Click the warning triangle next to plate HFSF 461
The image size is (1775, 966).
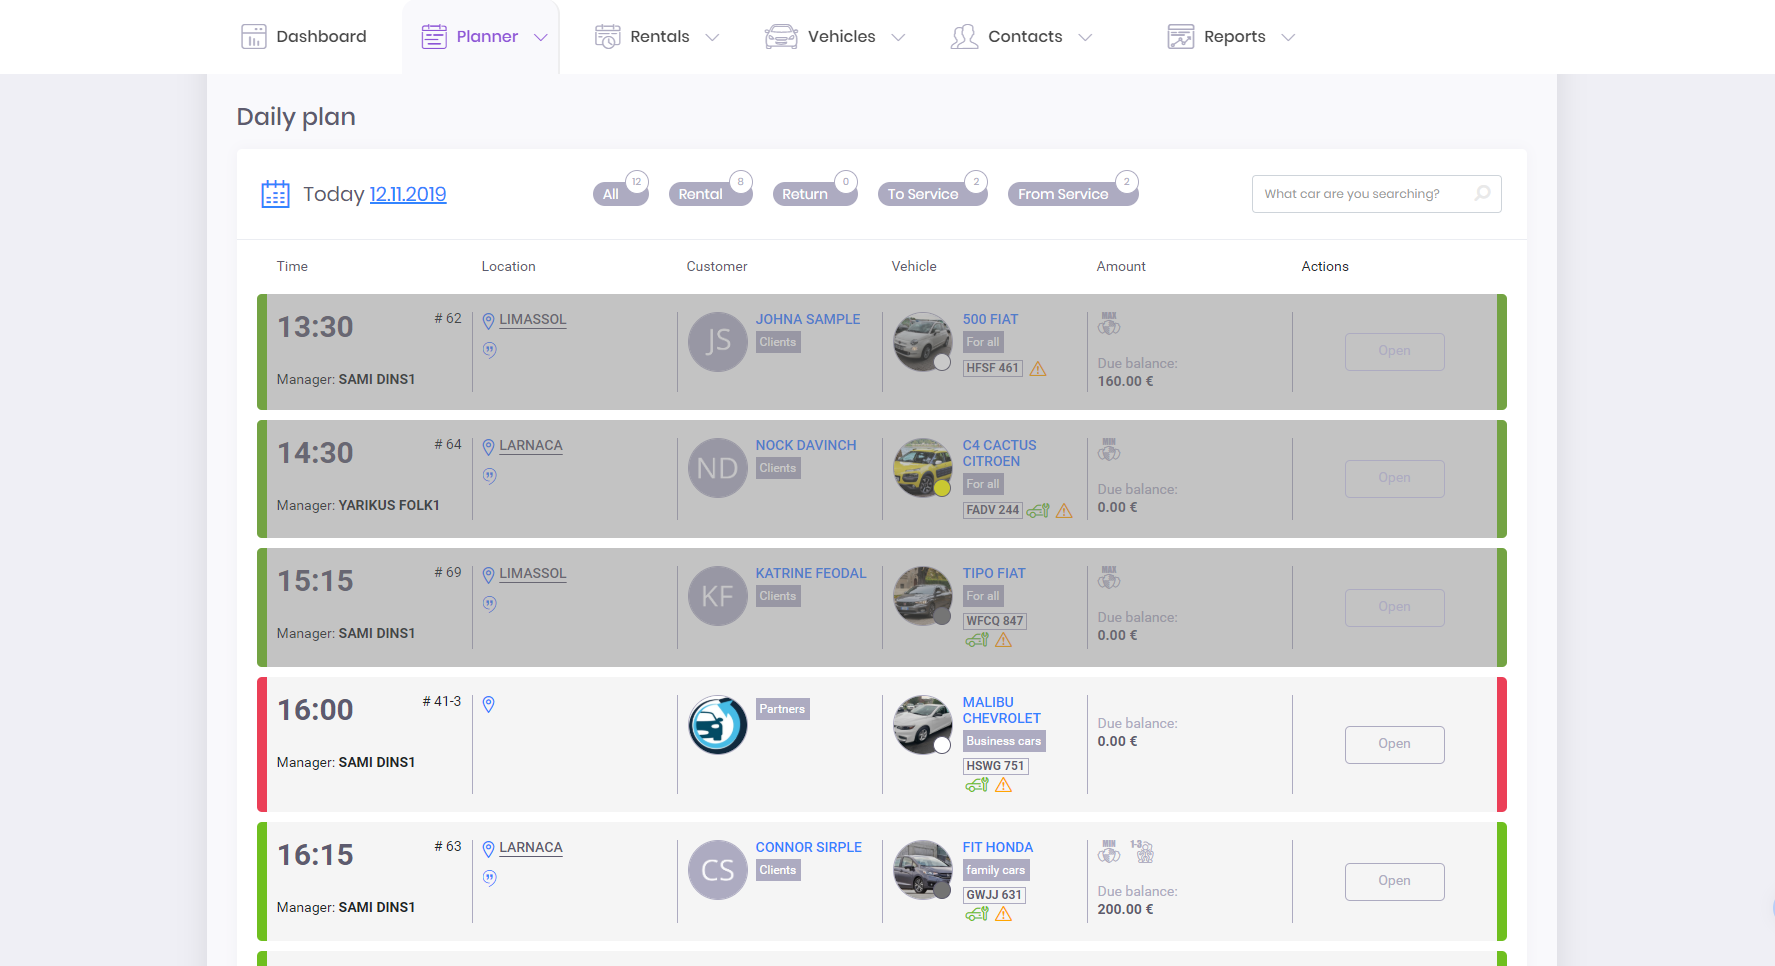[1038, 368]
